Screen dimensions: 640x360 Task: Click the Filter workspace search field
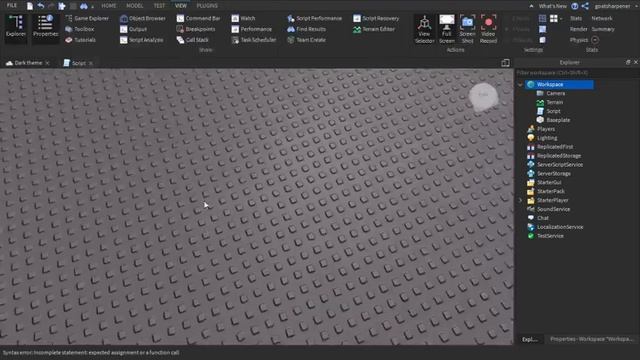point(576,73)
